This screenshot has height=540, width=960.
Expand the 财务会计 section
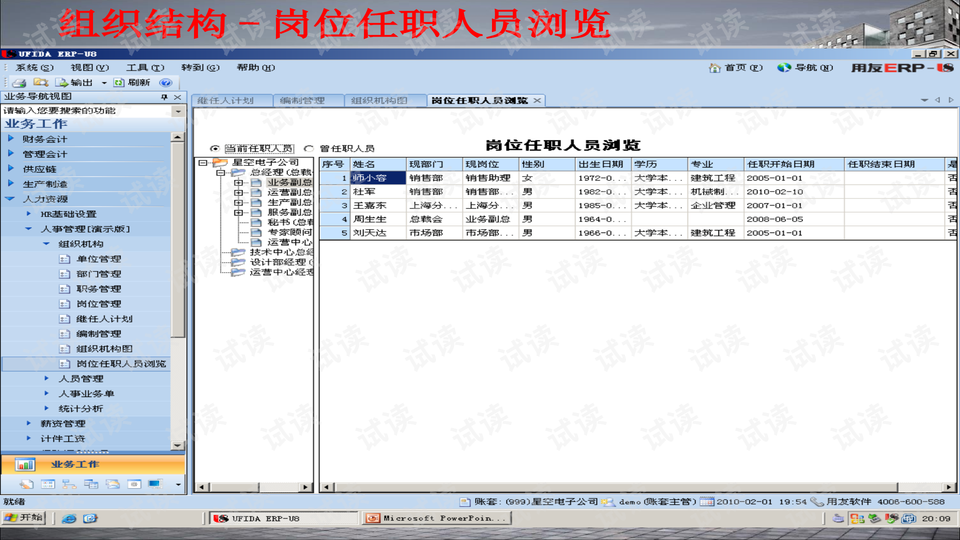tap(10, 139)
